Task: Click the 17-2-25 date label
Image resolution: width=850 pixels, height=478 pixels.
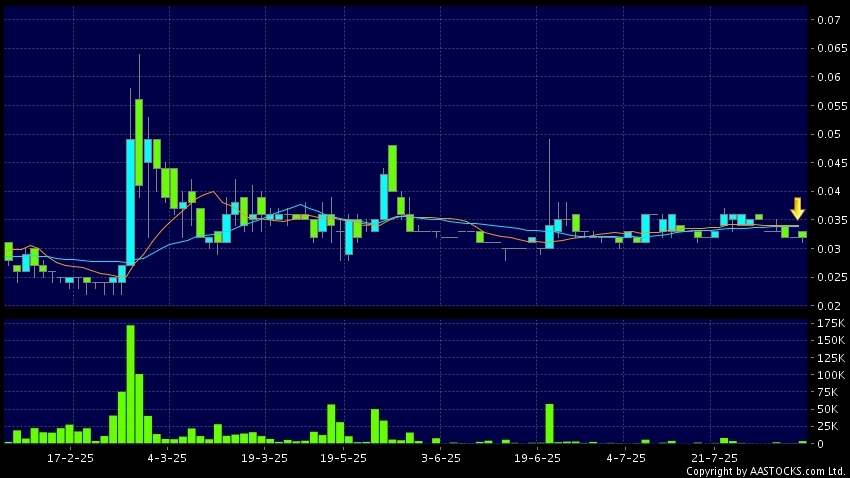Action: (x=70, y=458)
